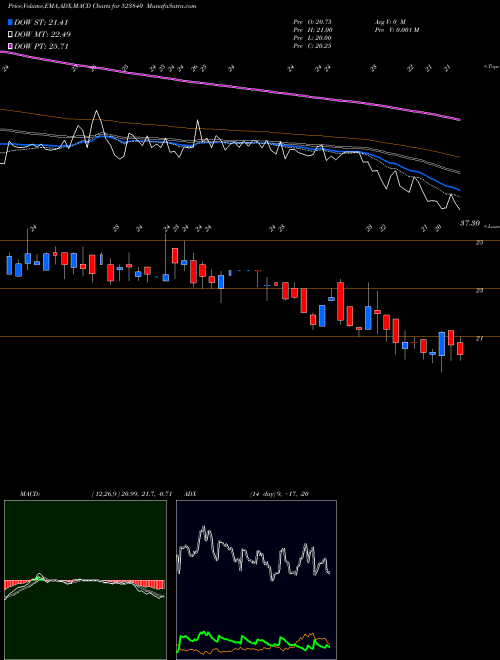
Task: Click the MACD parameters '(12,26,9) 20.99, 21.7, -0.71'
Action: pyautogui.click(x=132, y=494)
